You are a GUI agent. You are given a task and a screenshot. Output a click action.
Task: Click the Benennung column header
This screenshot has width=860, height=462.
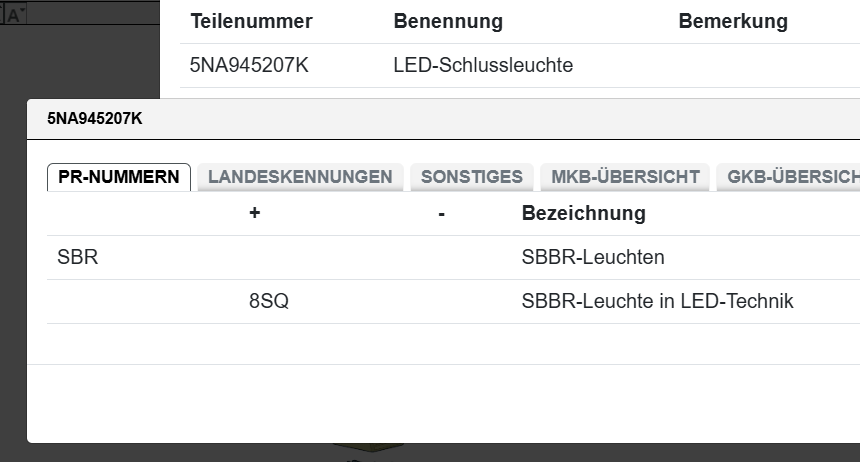(x=448, y=21)
